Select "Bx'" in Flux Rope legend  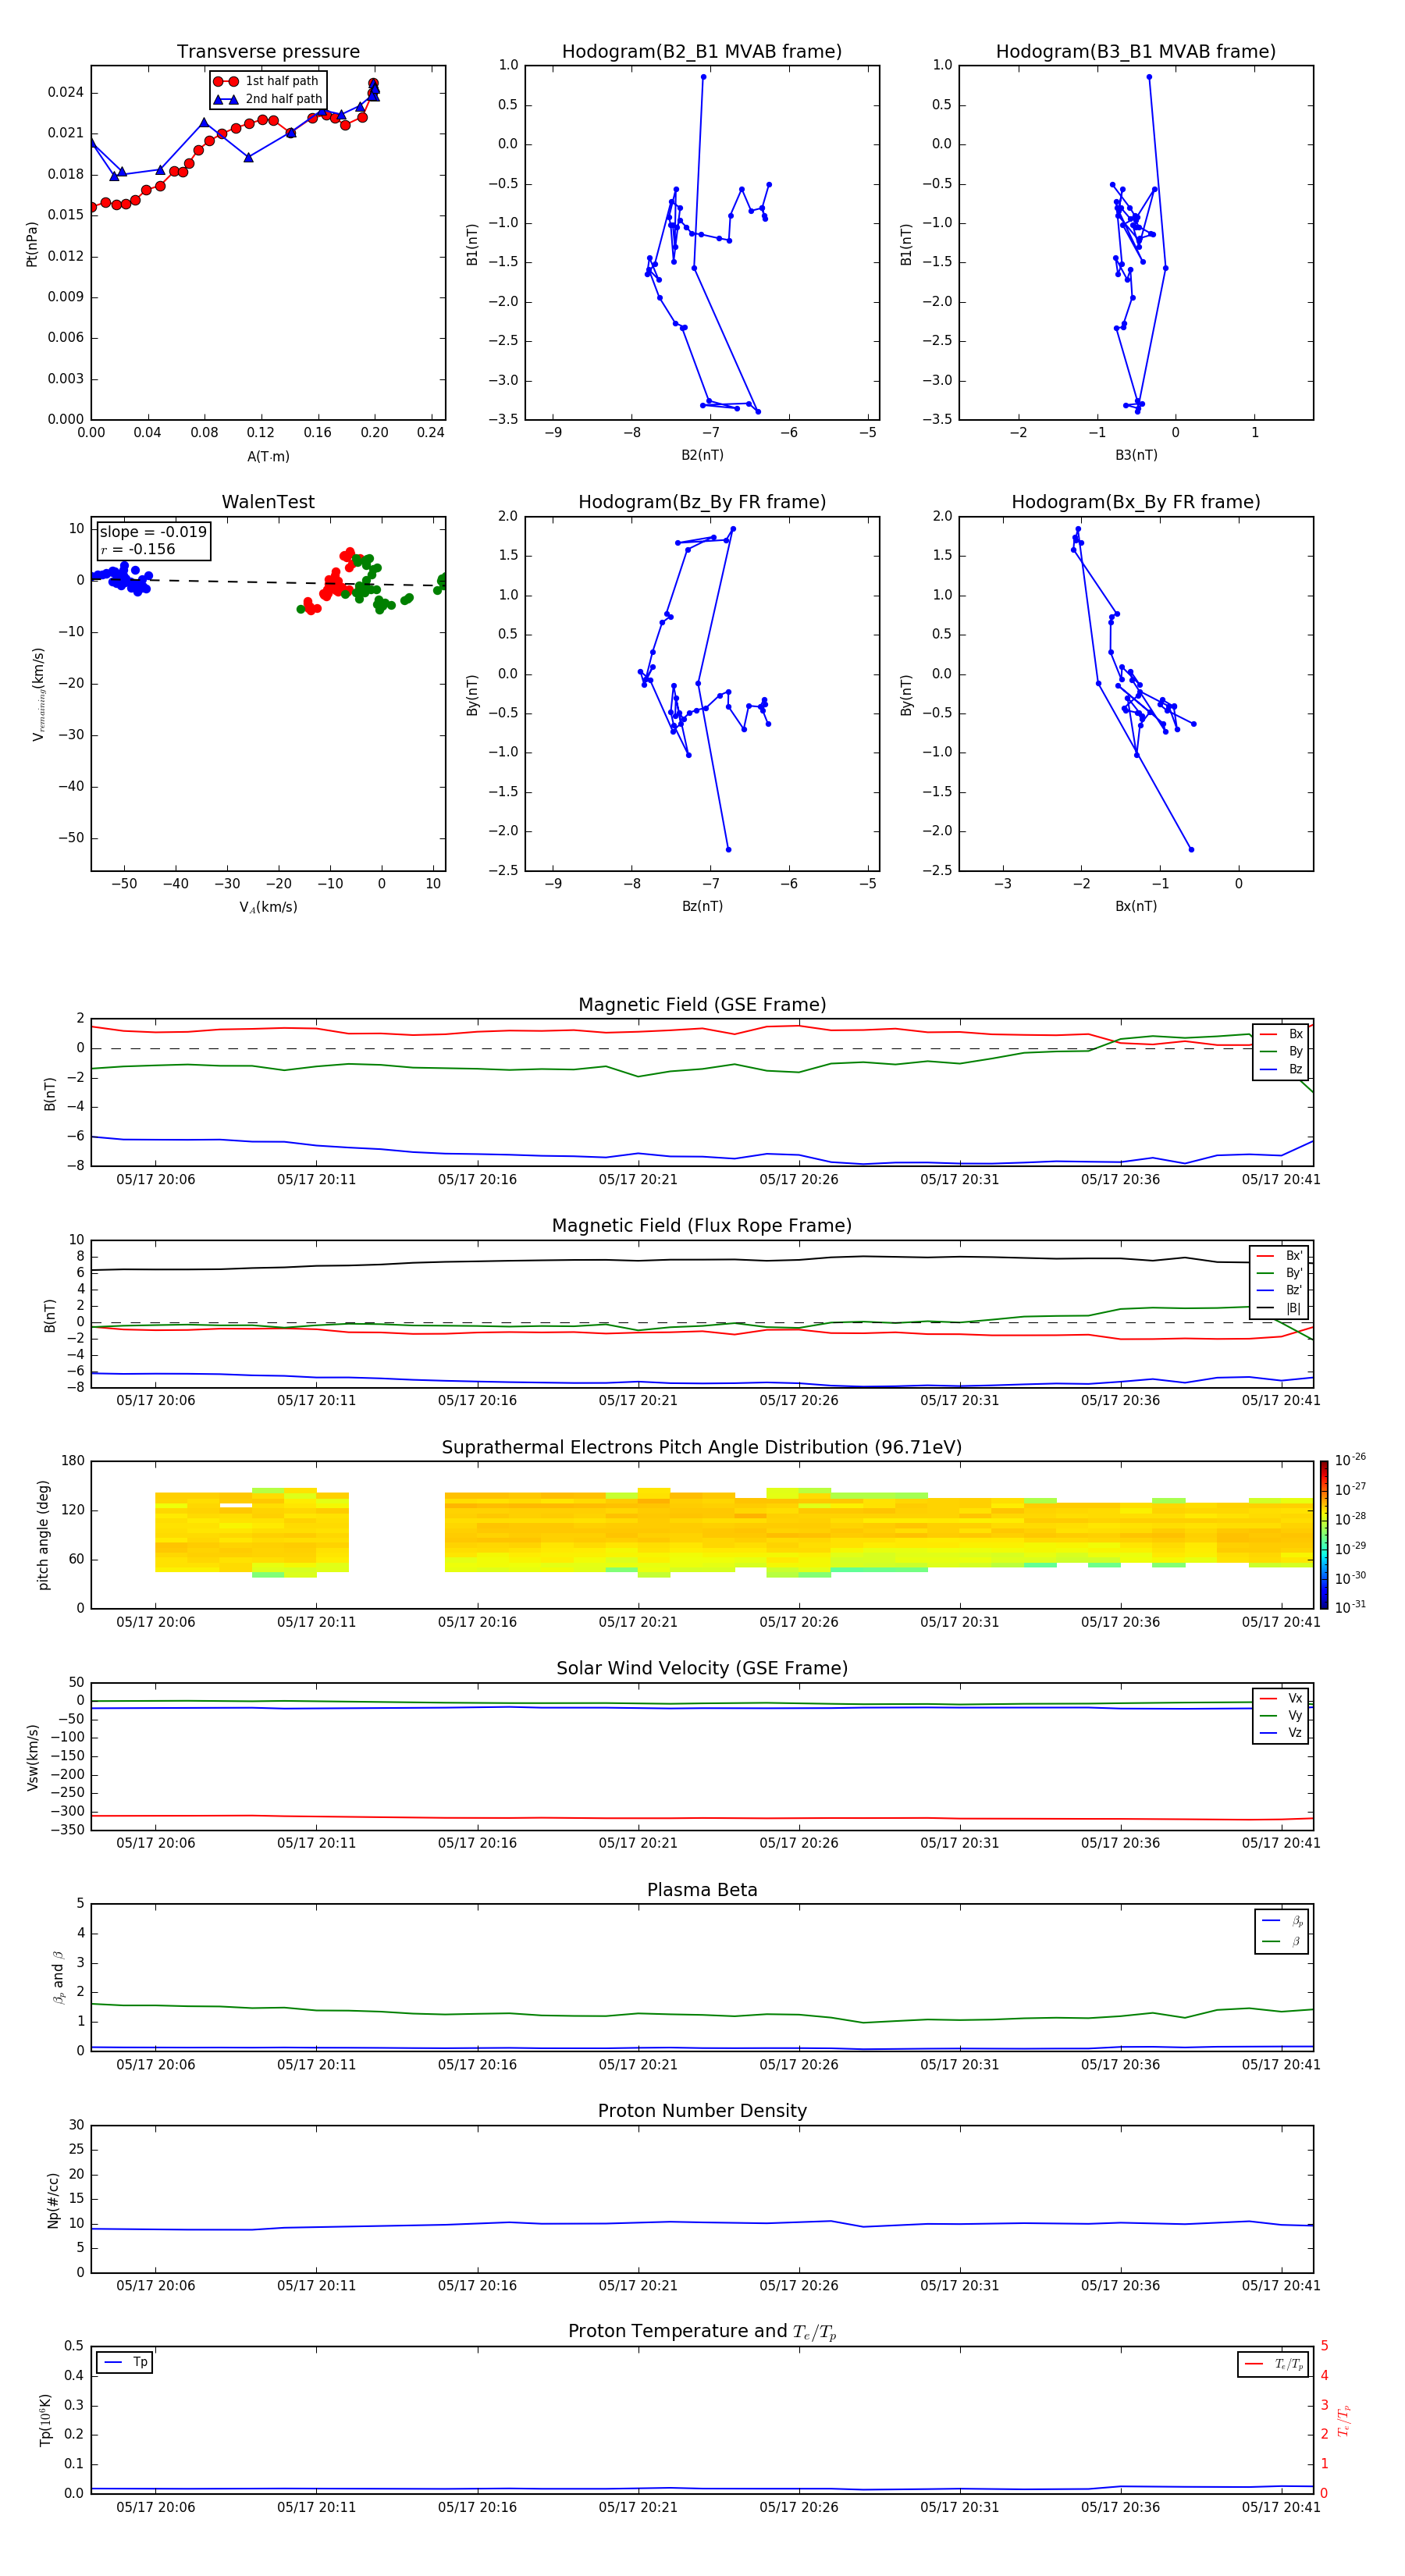[1280, 1256]
